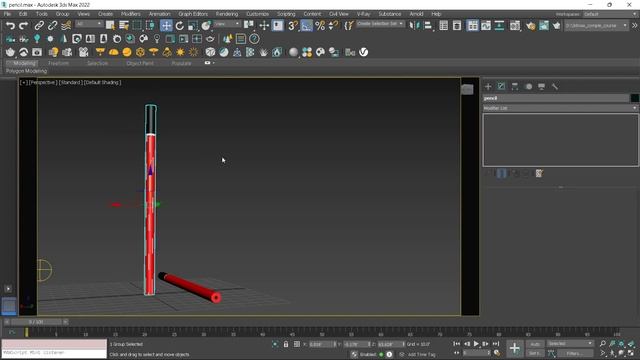
Task: Select the Select and Link tool
Action: [x=39, y=26]
